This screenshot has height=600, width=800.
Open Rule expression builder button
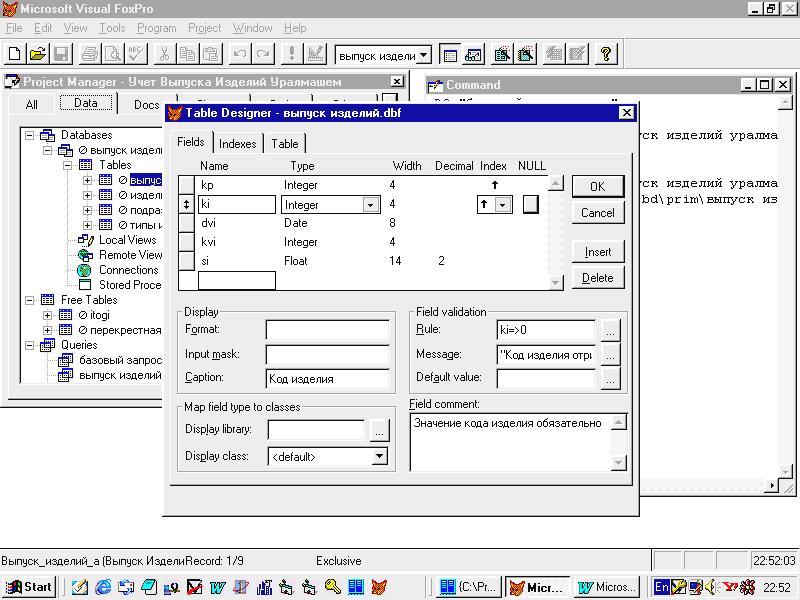610,330
